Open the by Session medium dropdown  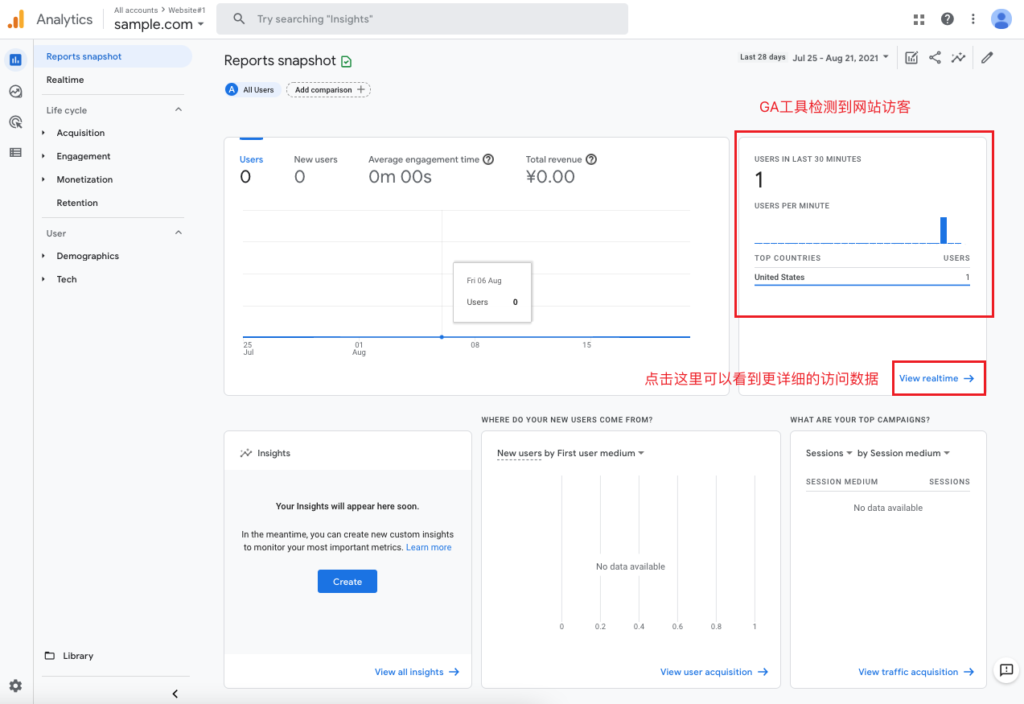(x=904, y=453)
